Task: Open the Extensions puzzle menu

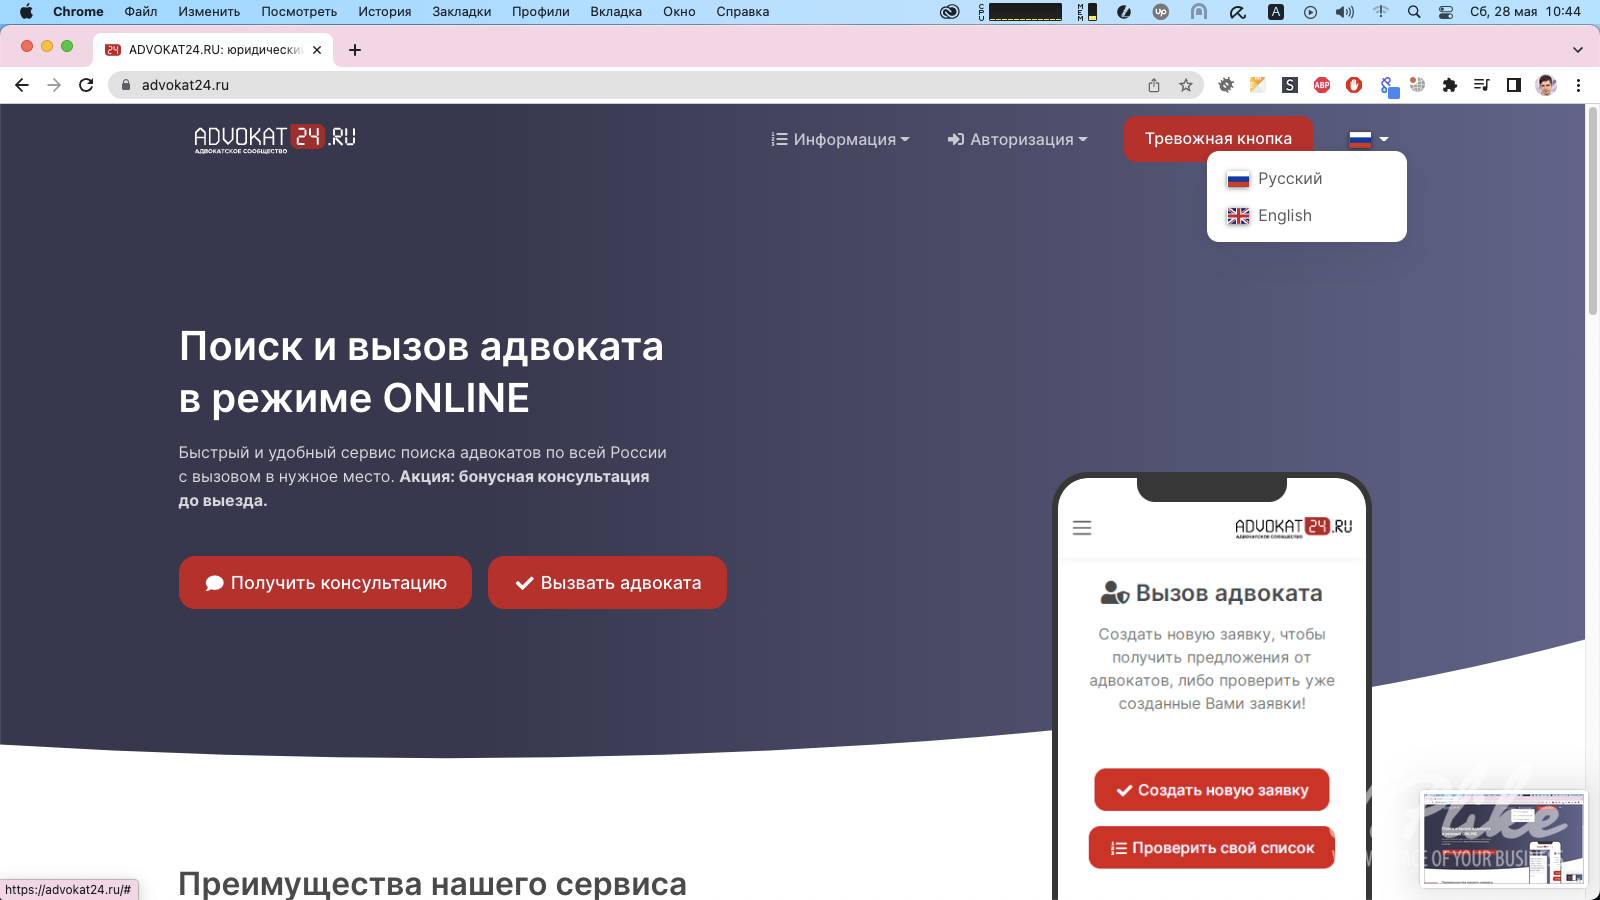Action: coord(1450,85)
